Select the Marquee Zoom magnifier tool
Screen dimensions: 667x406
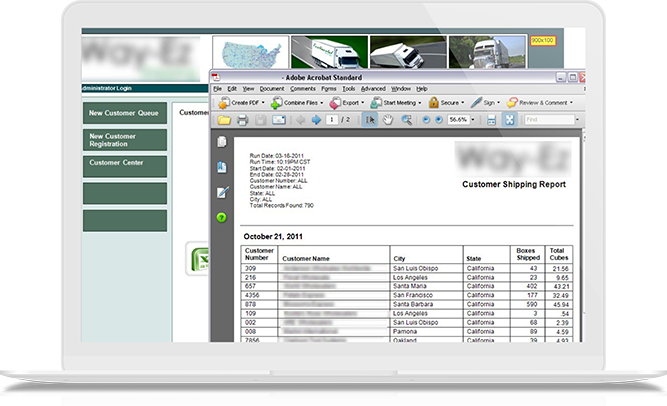pyautogui.click(x=406, y=120)
